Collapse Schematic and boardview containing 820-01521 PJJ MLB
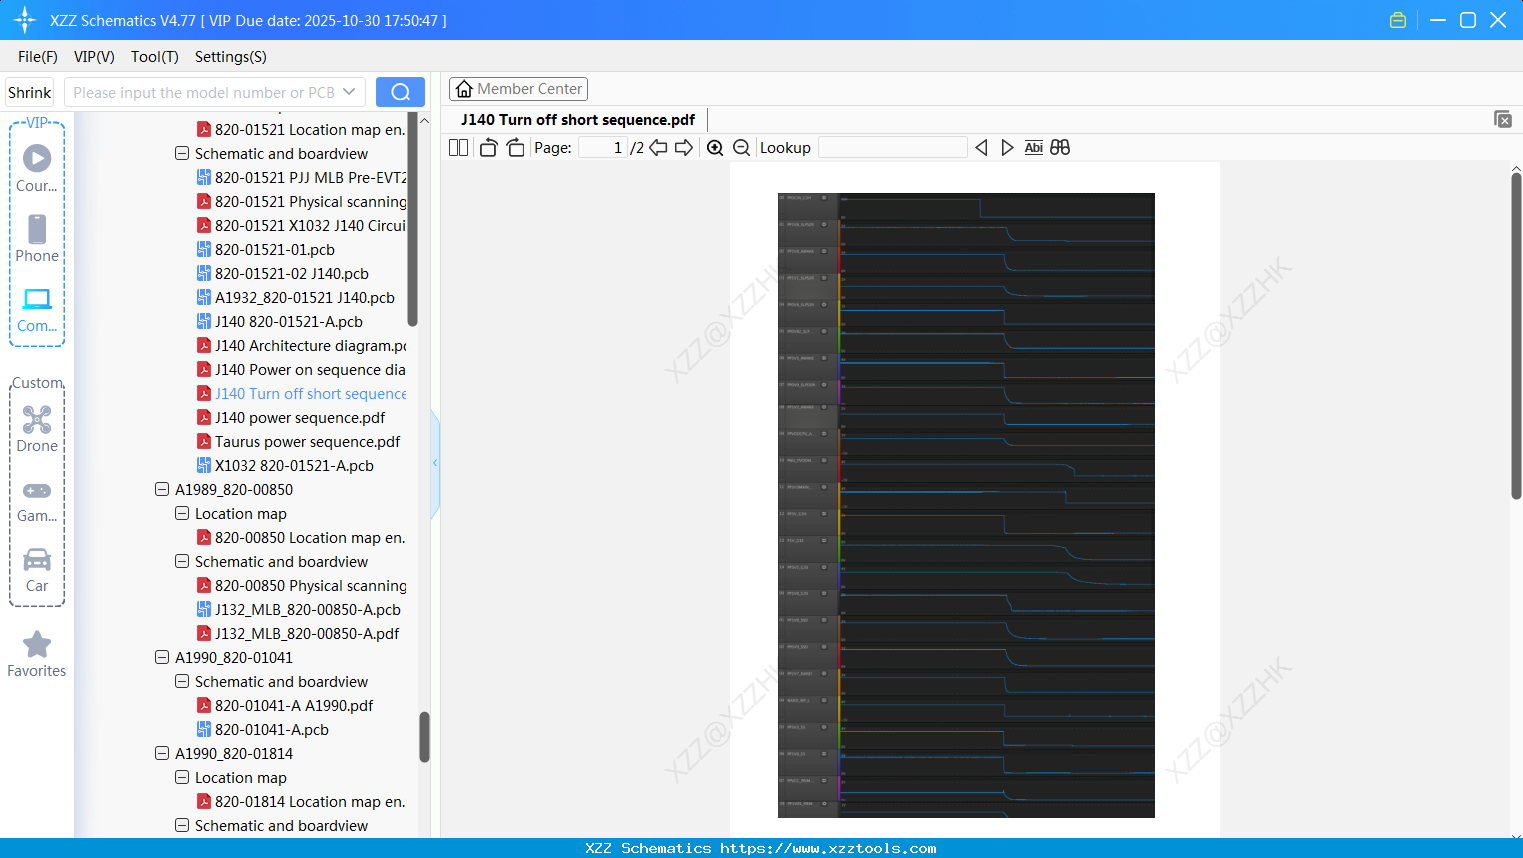 [182, 153]
